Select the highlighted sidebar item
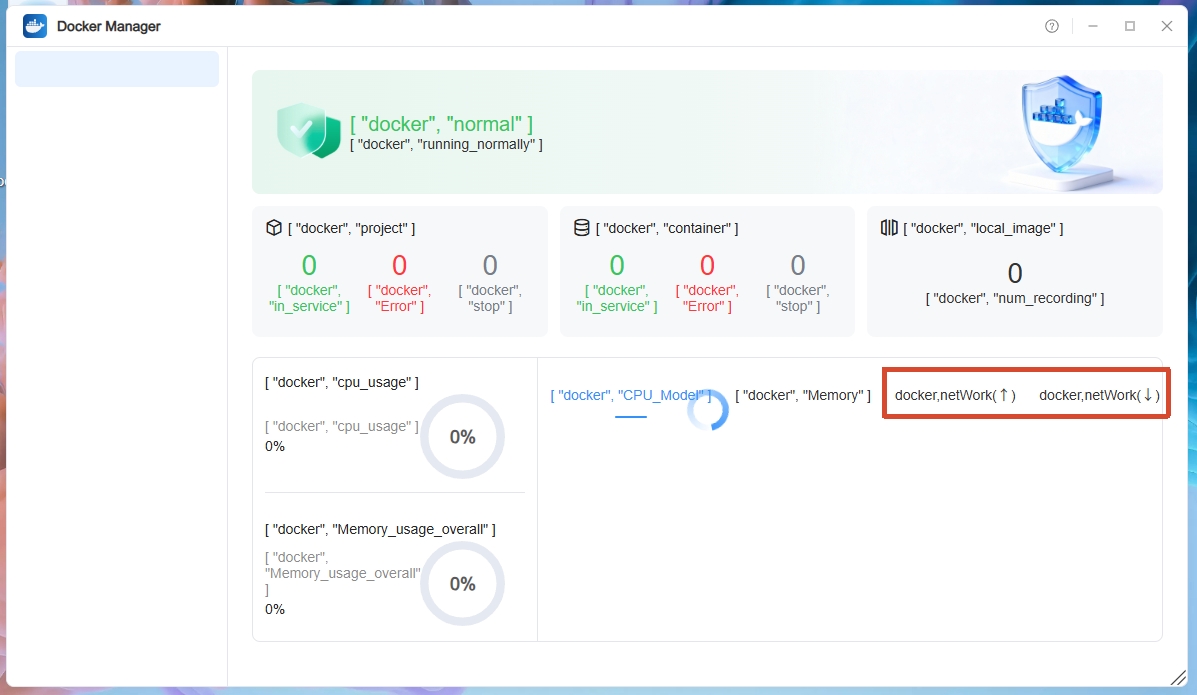 point(117,69)
